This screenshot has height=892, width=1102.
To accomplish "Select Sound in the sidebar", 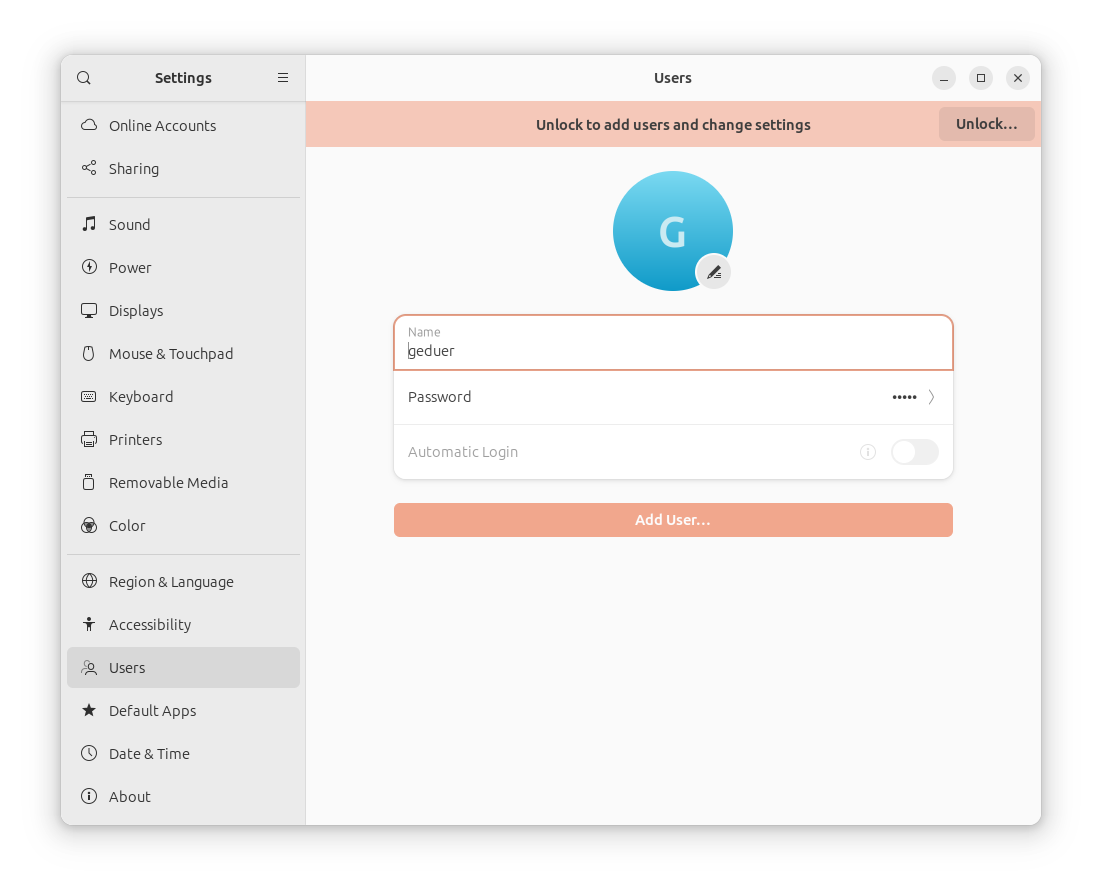I will [x=183, y=225].
